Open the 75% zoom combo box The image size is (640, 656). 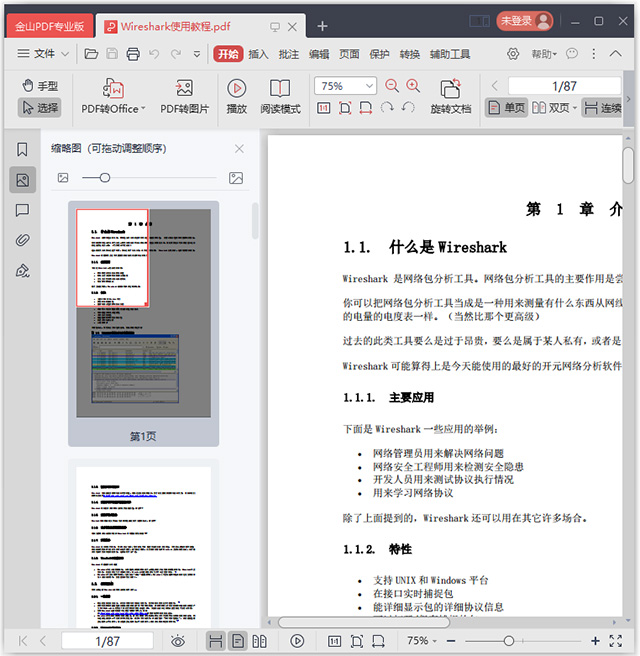345,86
